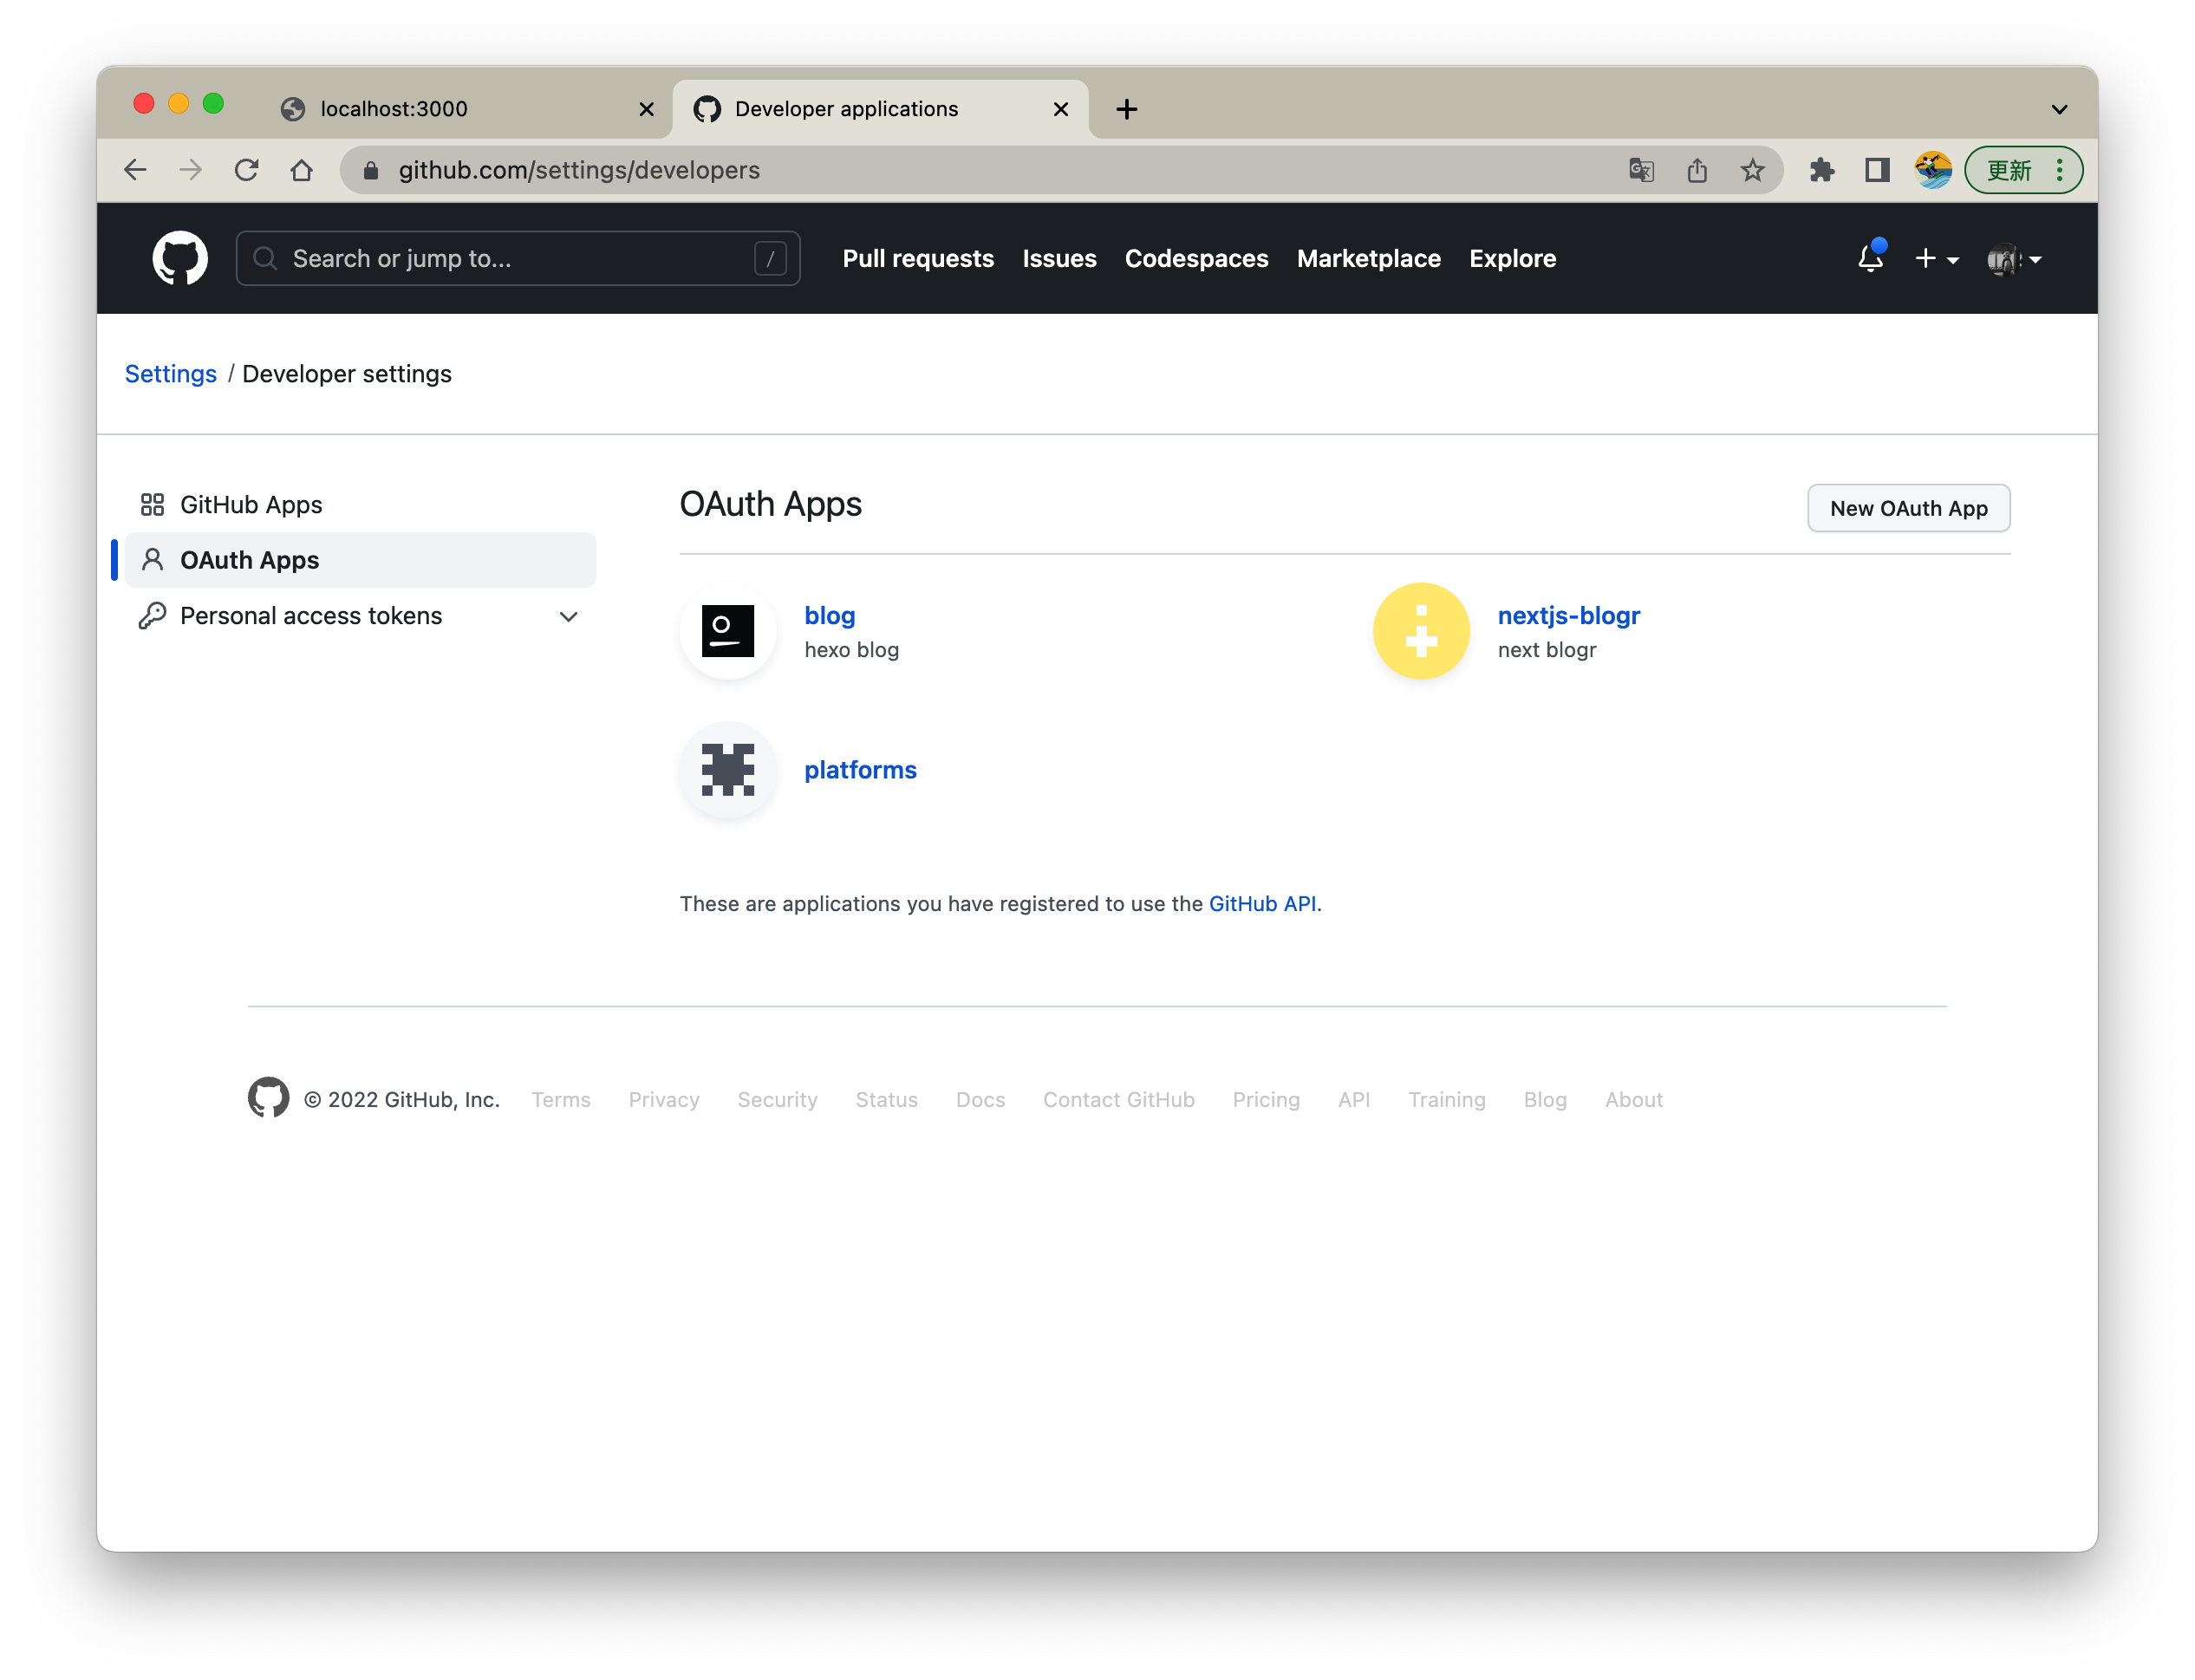This screenshot has width=2195, height=1680.
Task: Open the user avatar menu dropdown
Action: click(x=2013, y=259)
